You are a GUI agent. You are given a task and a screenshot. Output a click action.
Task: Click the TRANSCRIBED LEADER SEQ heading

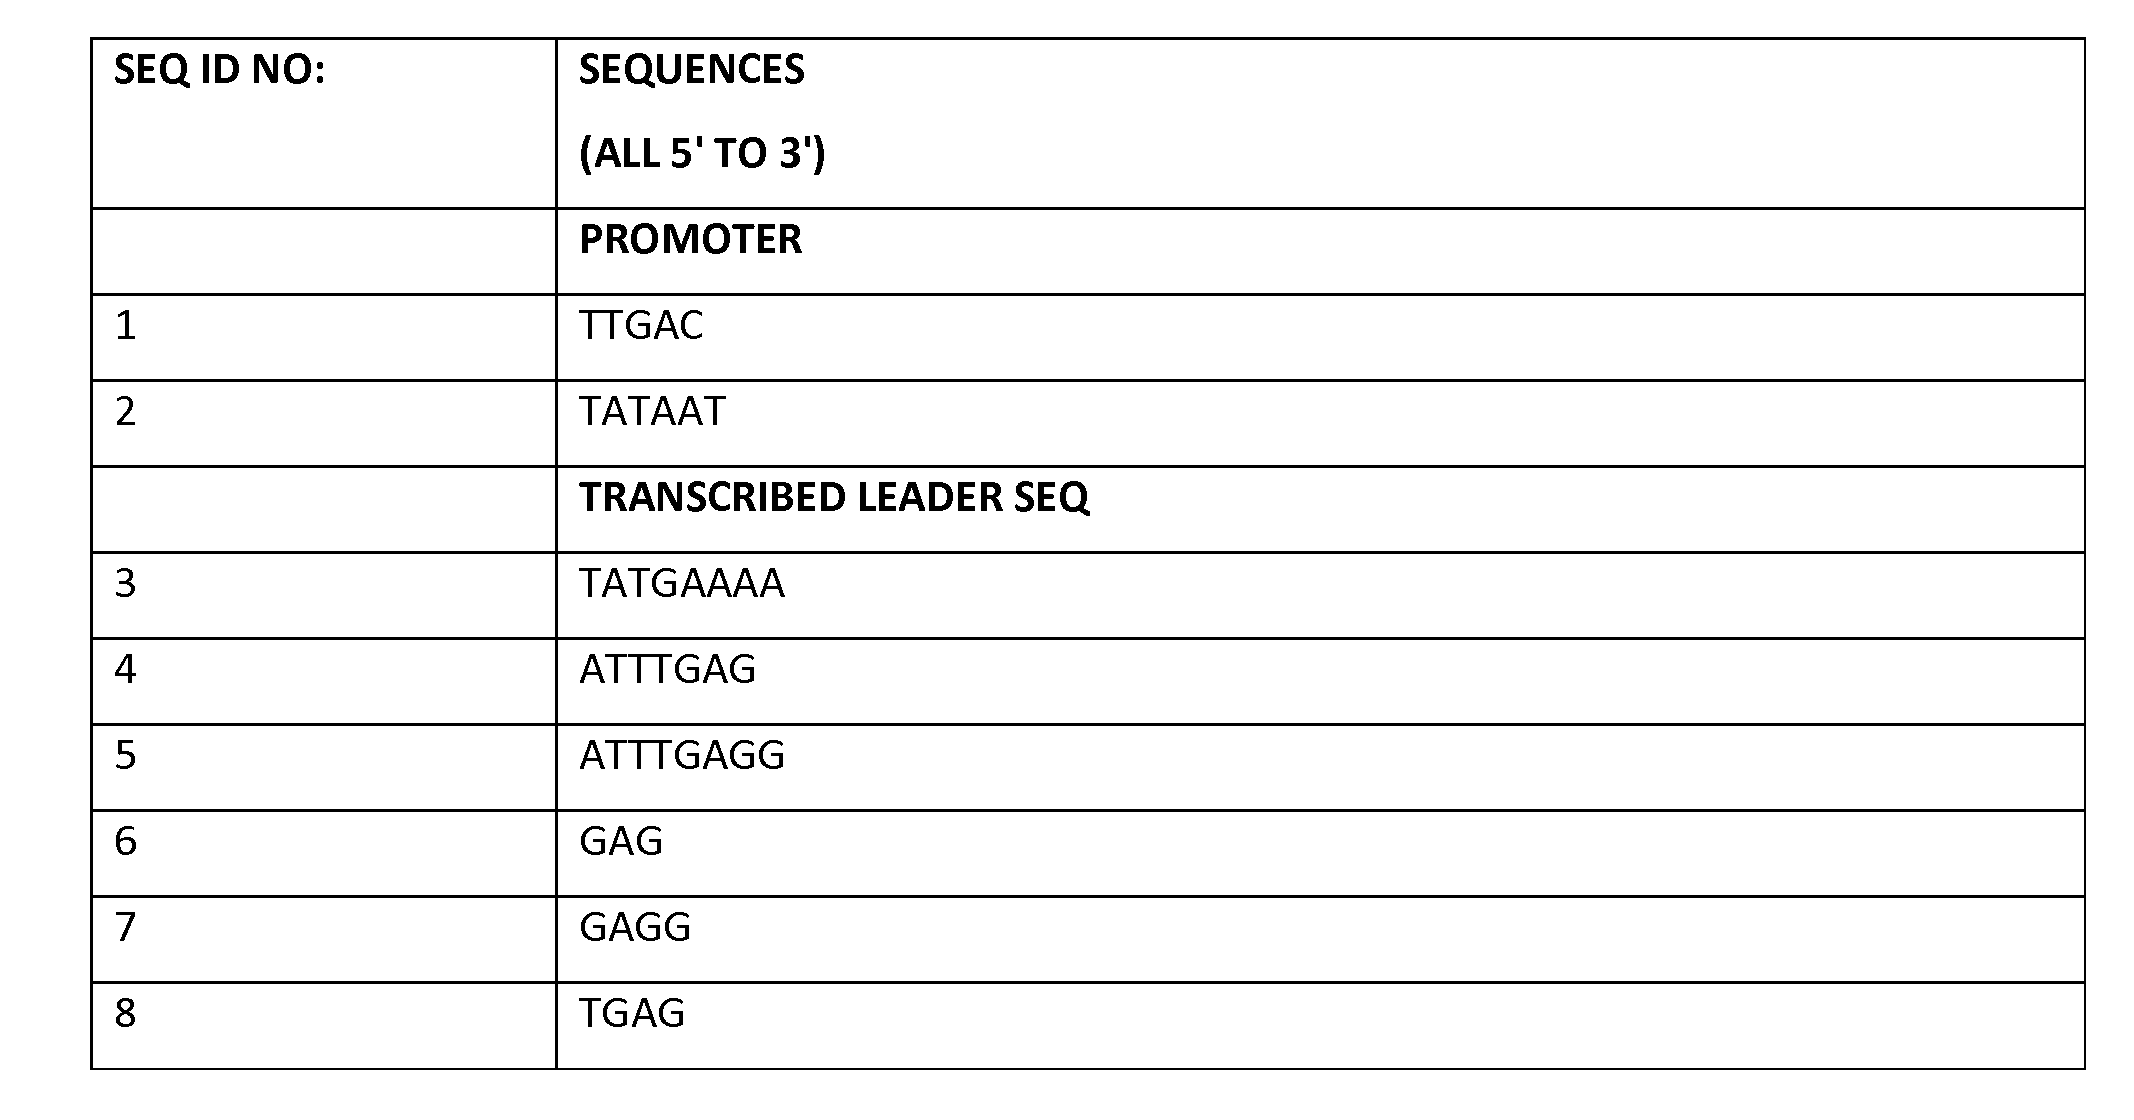click(833, 498)
